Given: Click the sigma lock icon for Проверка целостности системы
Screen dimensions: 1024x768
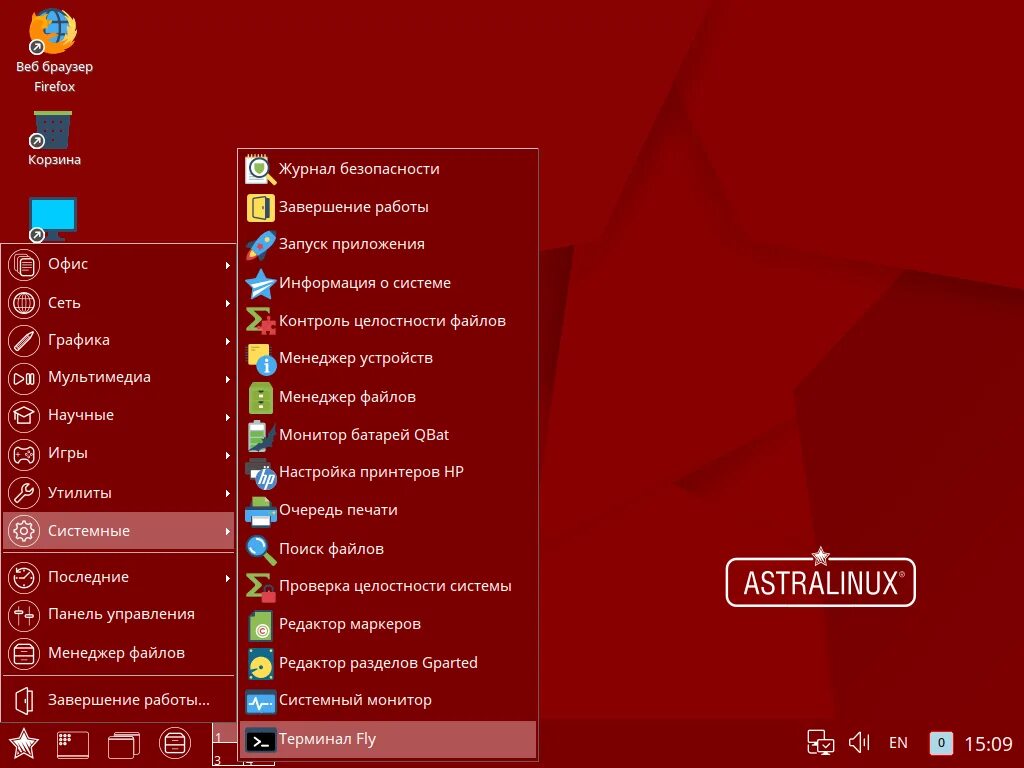Looking at the screenshot, I should pyautogui.click(x=260, y=587).
